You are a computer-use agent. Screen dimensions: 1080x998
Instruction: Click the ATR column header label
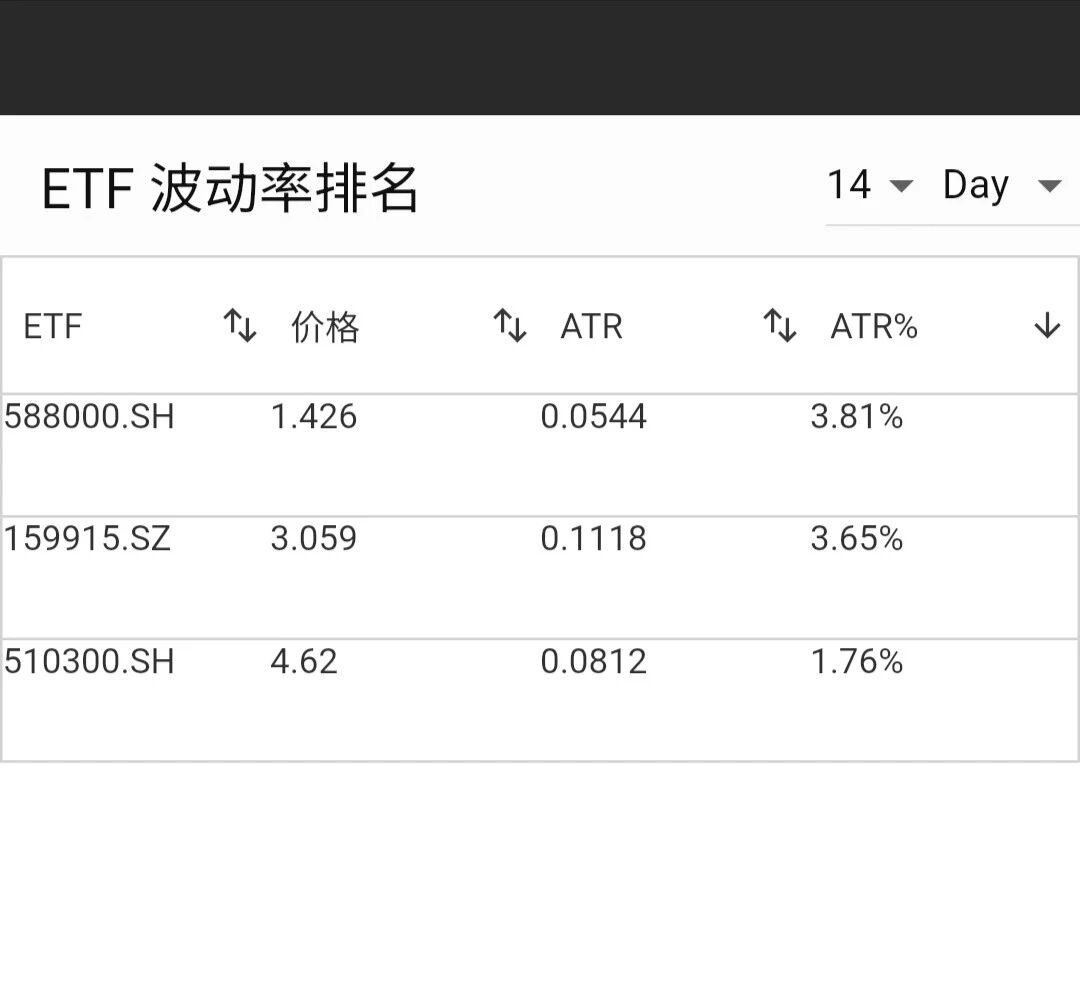point(592,326)
